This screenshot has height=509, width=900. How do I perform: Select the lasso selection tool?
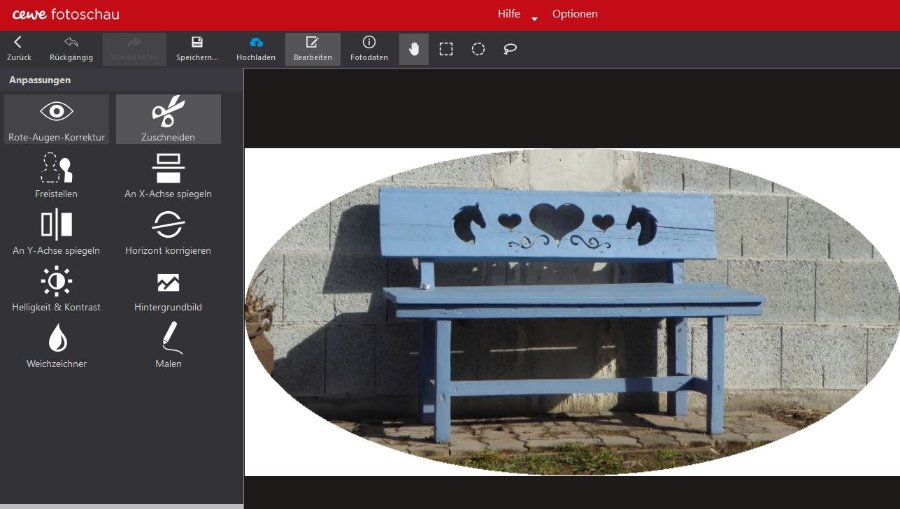point(510,49)
